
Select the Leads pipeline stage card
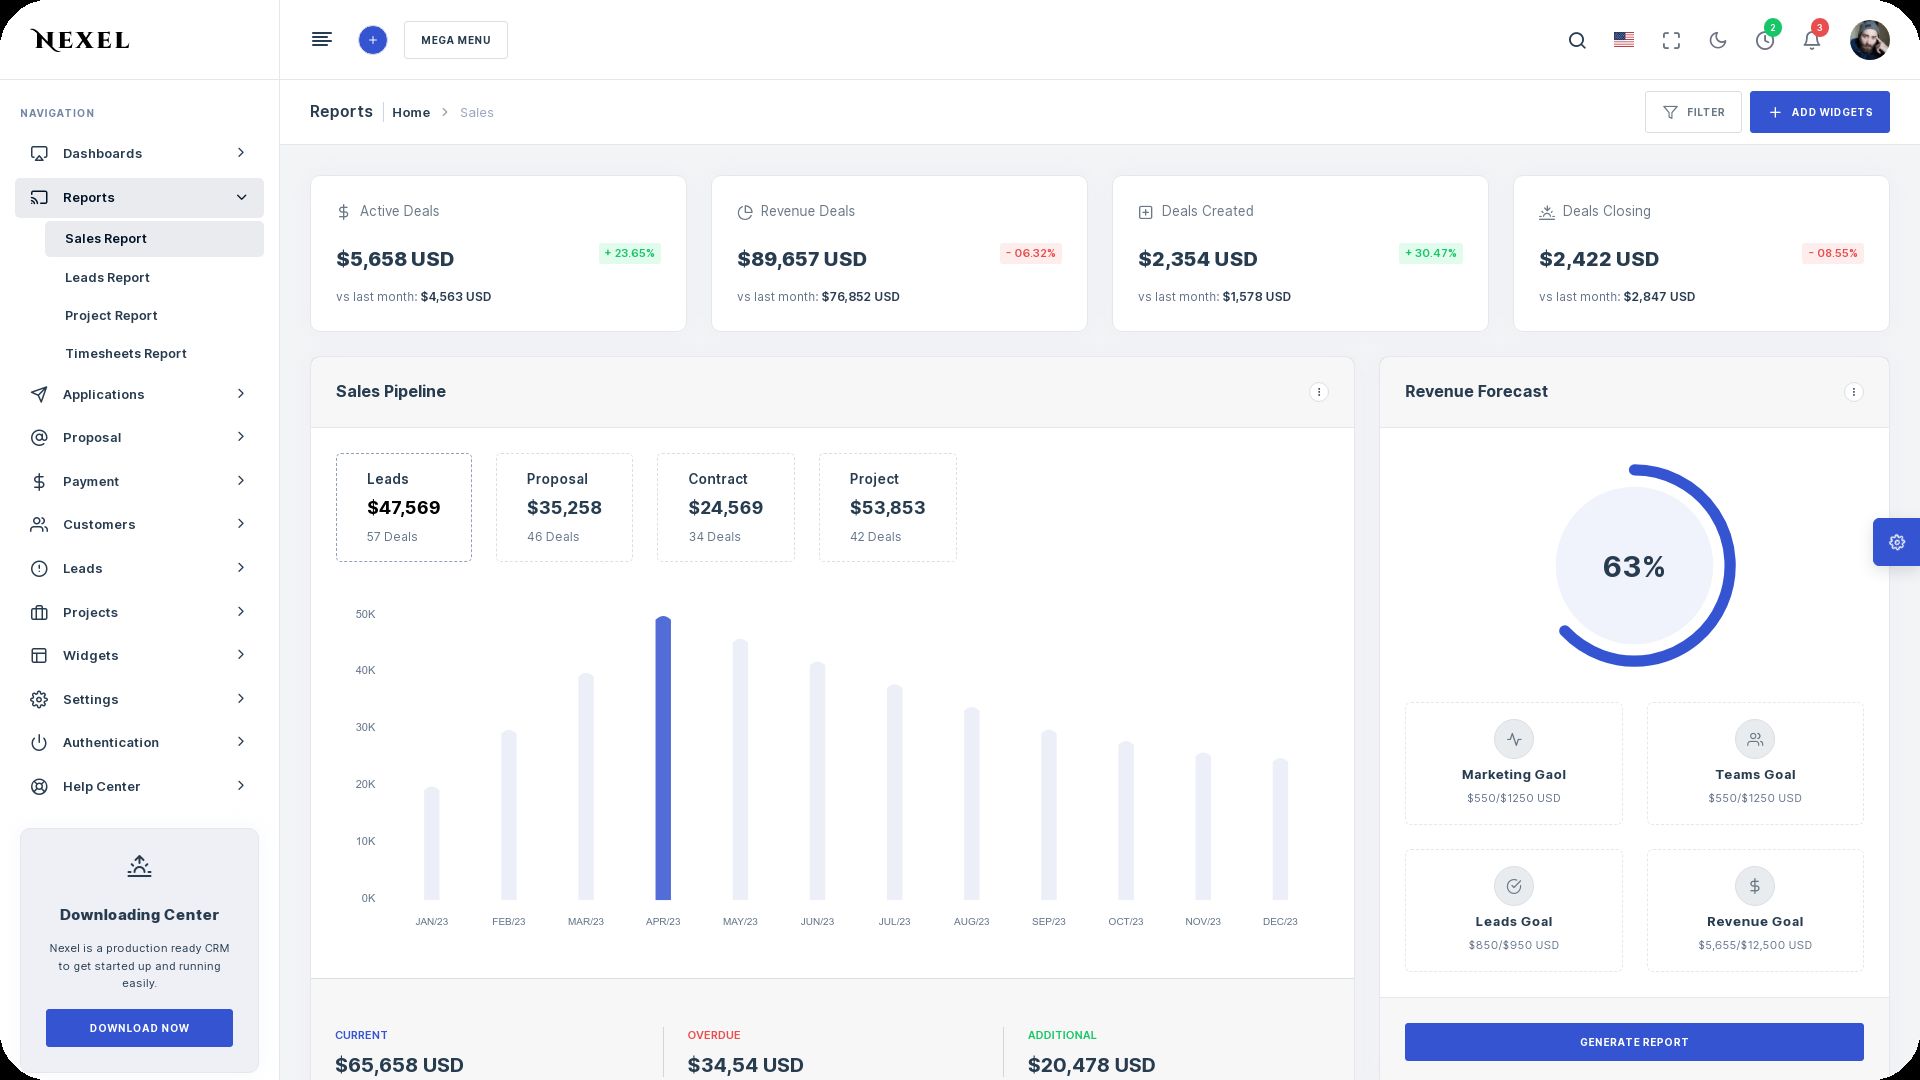click(x=403, y=507)
